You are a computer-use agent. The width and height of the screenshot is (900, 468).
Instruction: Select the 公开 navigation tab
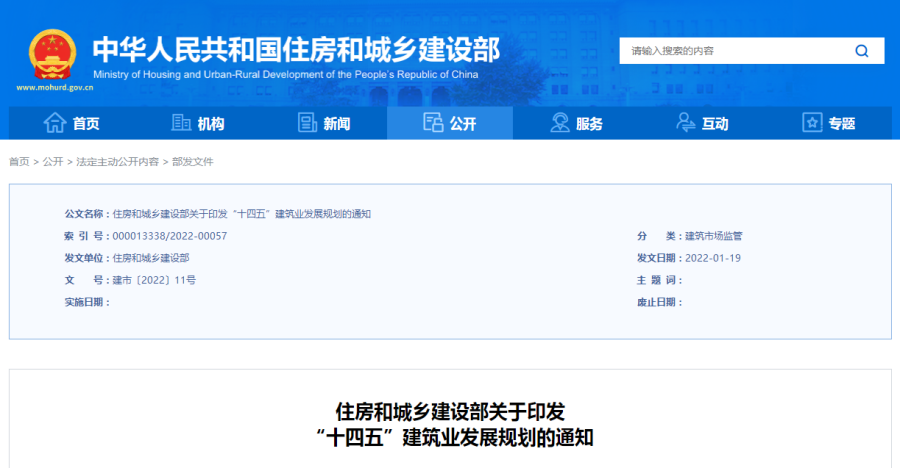450,123
